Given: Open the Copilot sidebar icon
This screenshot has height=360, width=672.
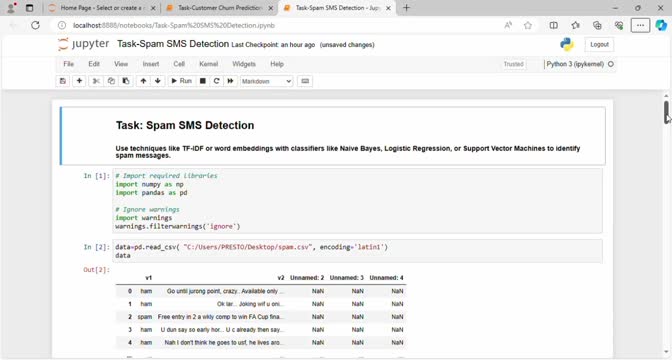Looking at the screenshot, I should (661, 25).
